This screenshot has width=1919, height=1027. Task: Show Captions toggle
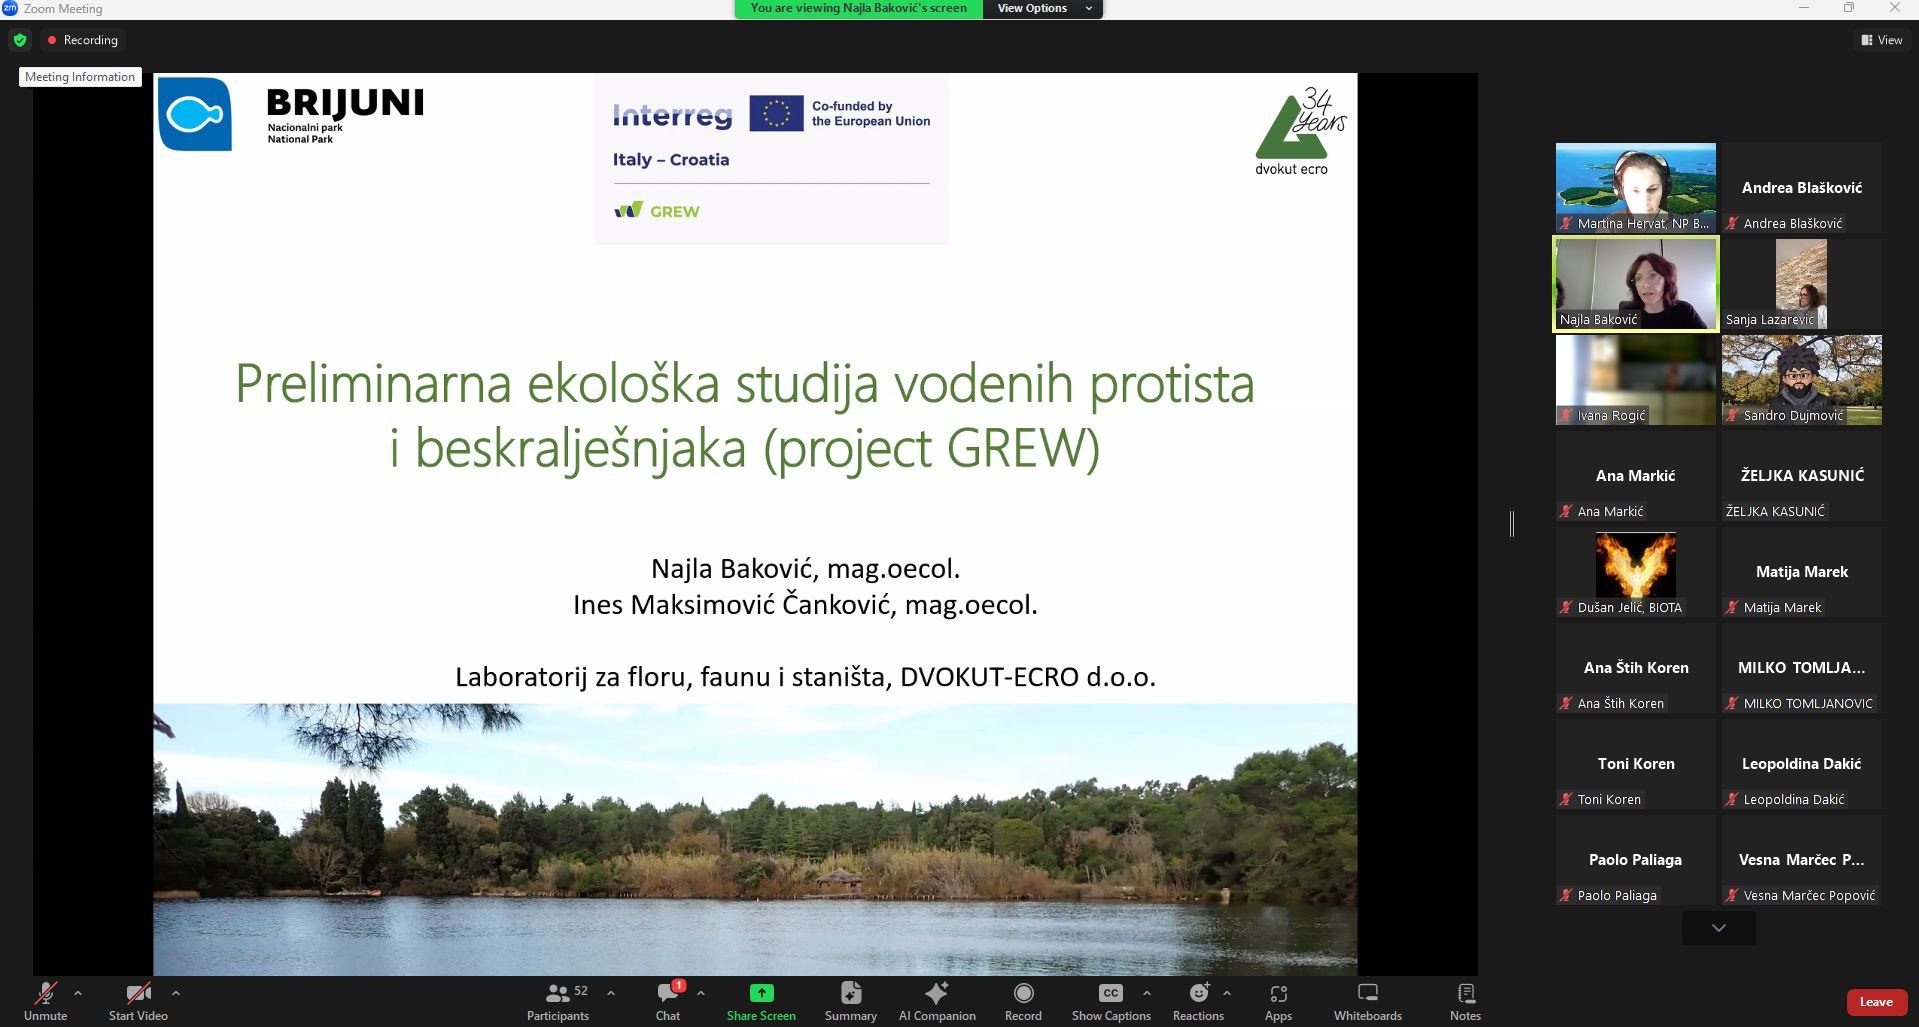(x=1110, y=1001)
